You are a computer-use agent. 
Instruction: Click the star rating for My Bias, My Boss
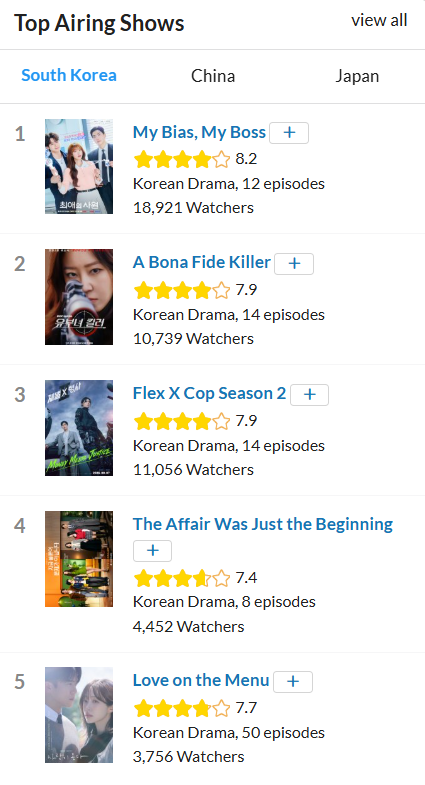pos(182,160)
